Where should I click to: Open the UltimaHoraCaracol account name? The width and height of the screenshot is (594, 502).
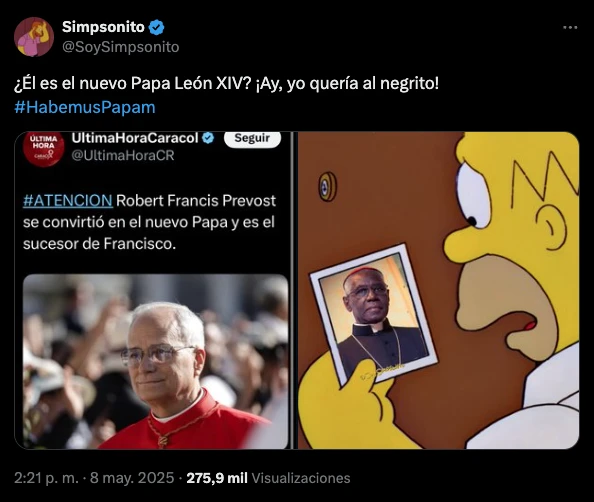pos(135,138)
